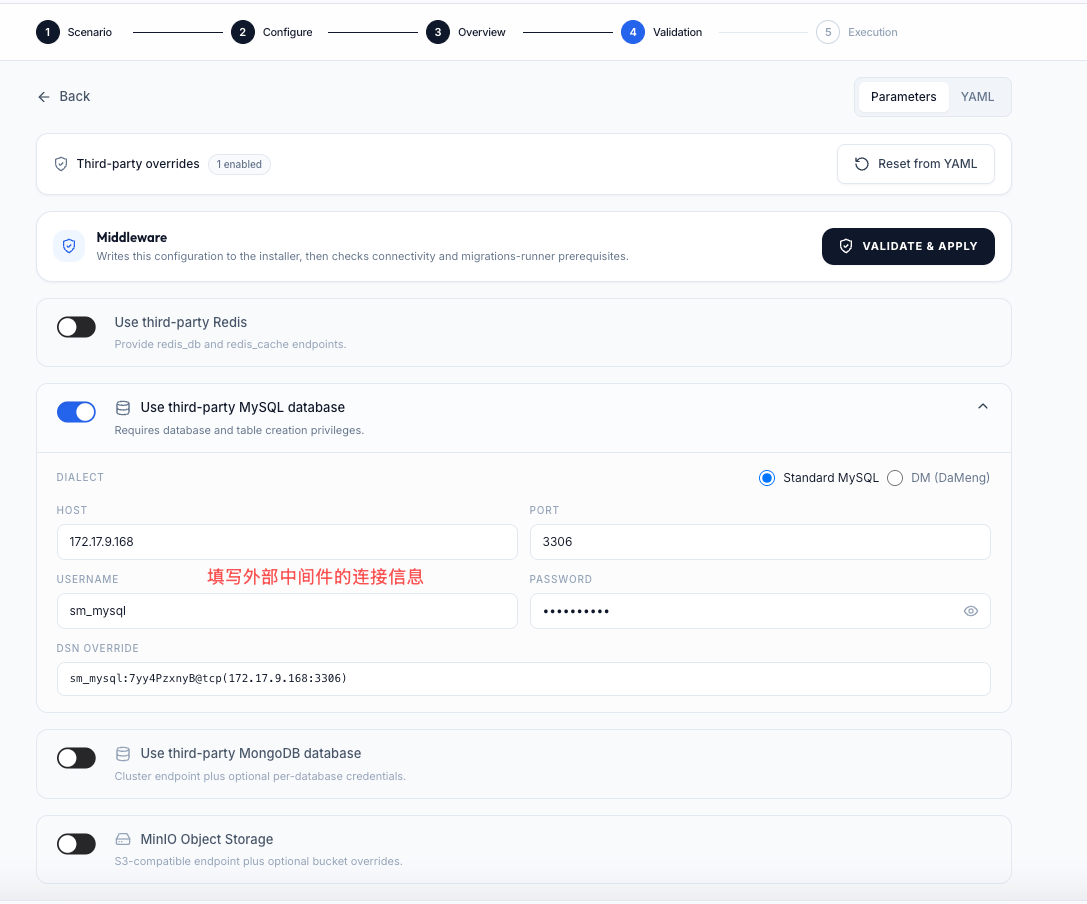Switch to the Parameters tab
This screenshot has width=1087, height=904.
pyautogui.click(x=903, y=97)
